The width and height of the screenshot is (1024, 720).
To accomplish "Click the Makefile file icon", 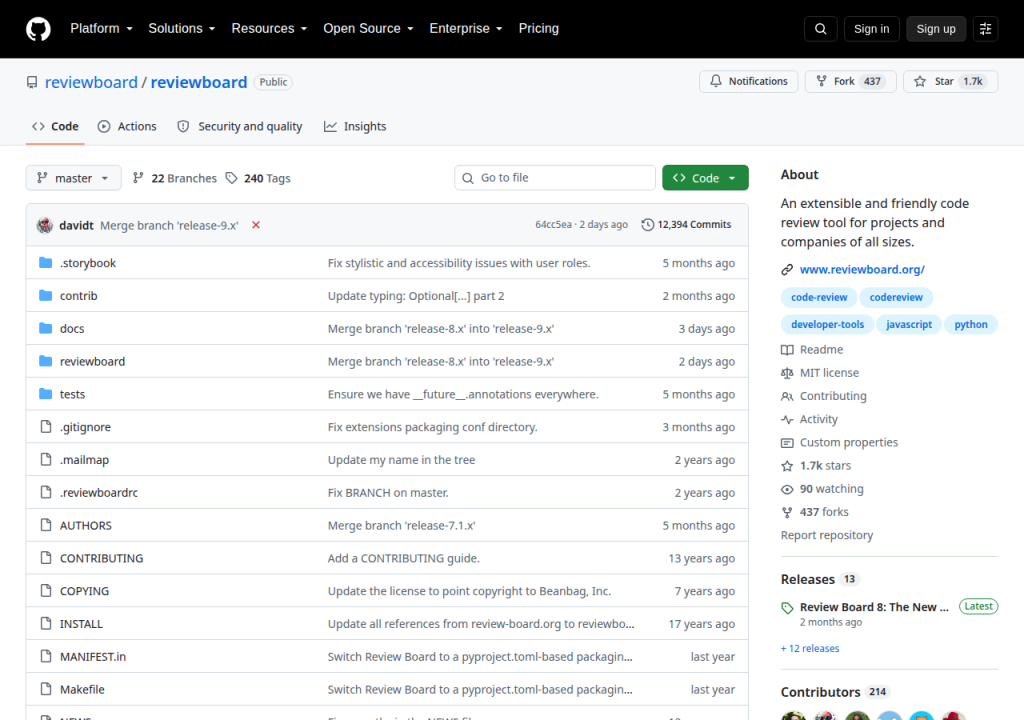I will [x=46, y=689].
